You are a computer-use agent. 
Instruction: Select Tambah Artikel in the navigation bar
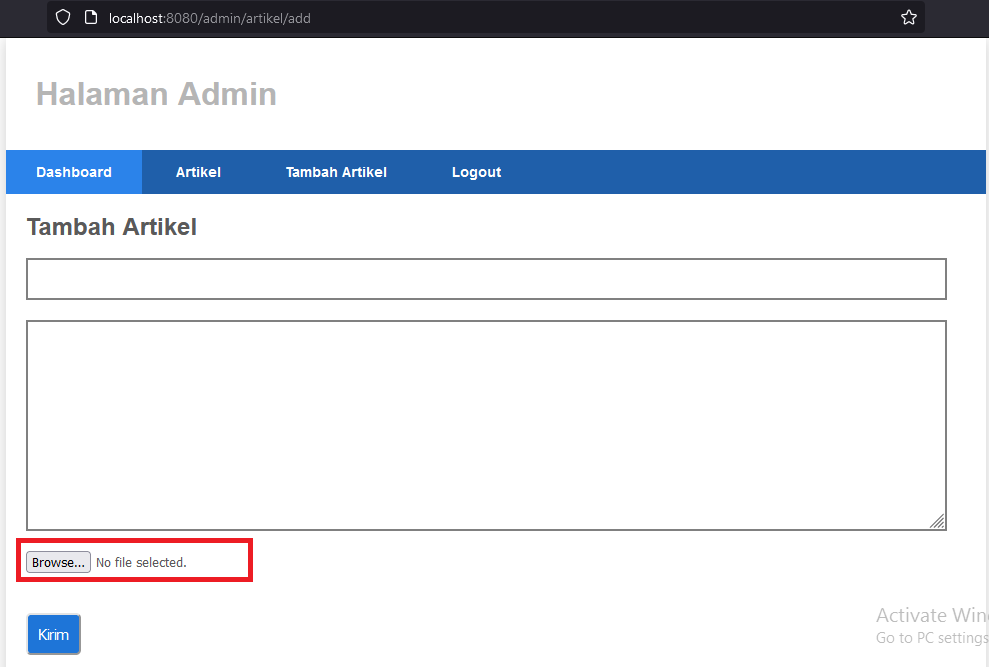click(x=336, y=172)
